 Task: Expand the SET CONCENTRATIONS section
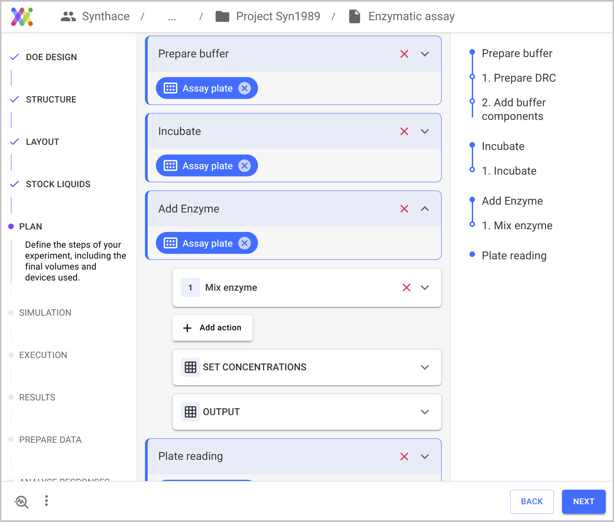click(425, 367)
